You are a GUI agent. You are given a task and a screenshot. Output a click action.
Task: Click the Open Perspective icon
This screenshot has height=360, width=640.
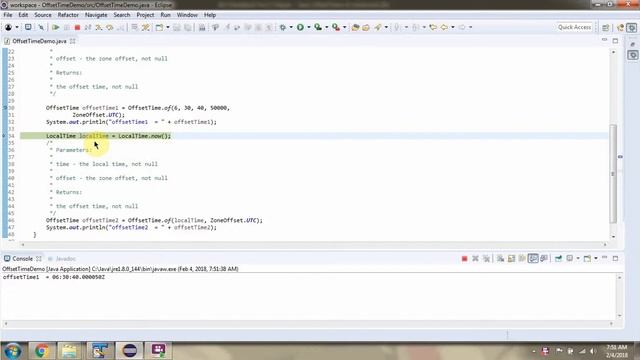606,27
